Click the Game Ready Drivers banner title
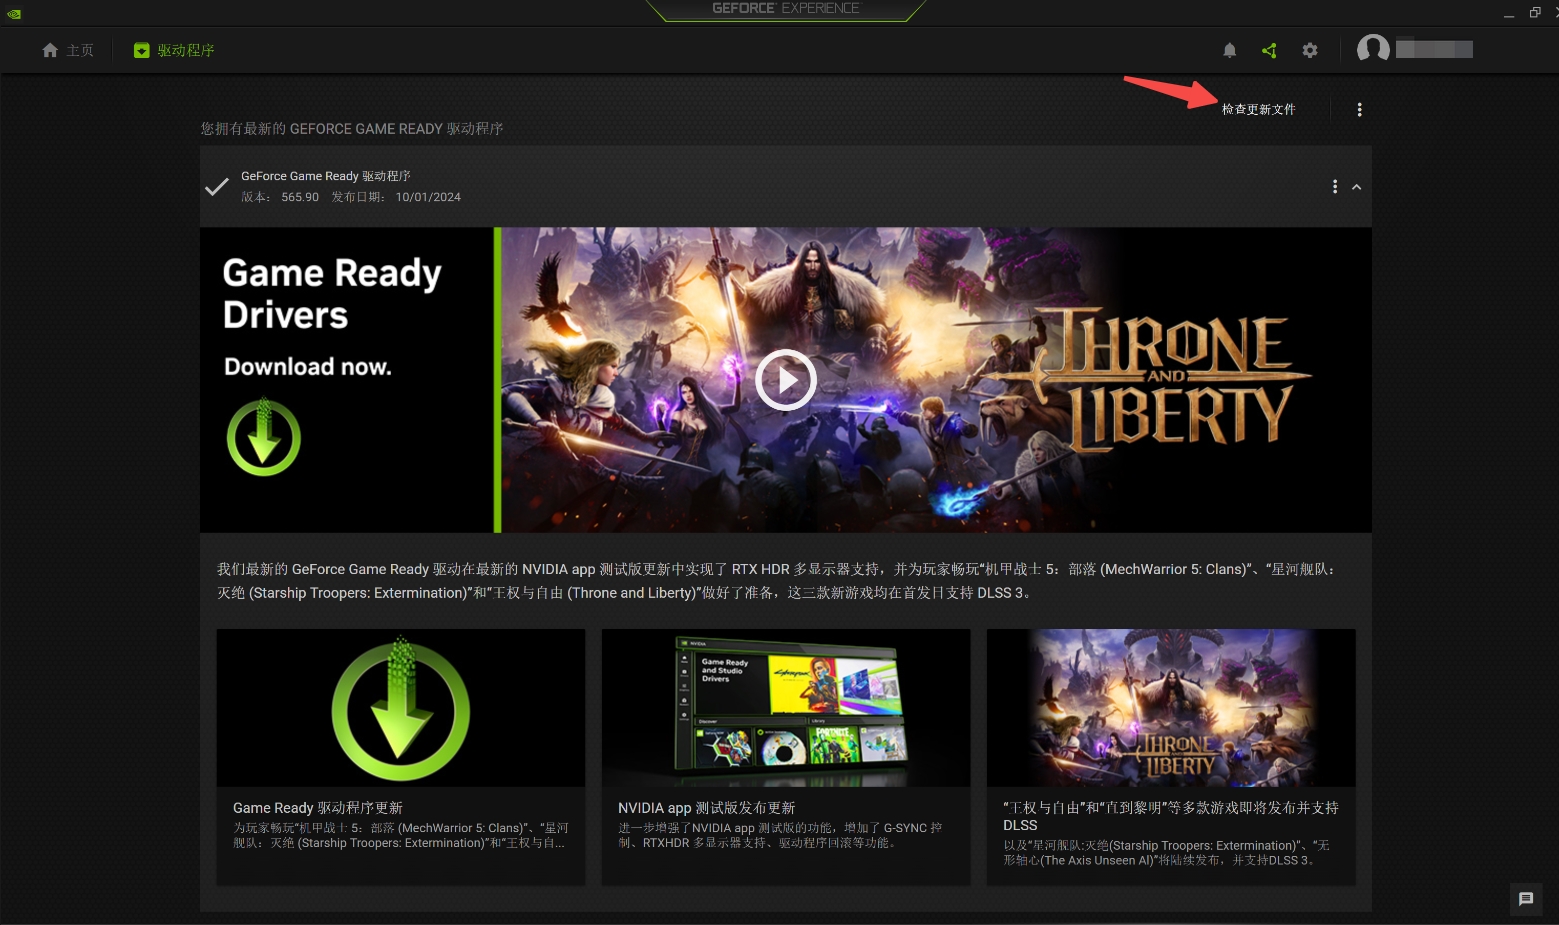The width and height of the screenshot is (1559, 925). (x=331, y=294)
